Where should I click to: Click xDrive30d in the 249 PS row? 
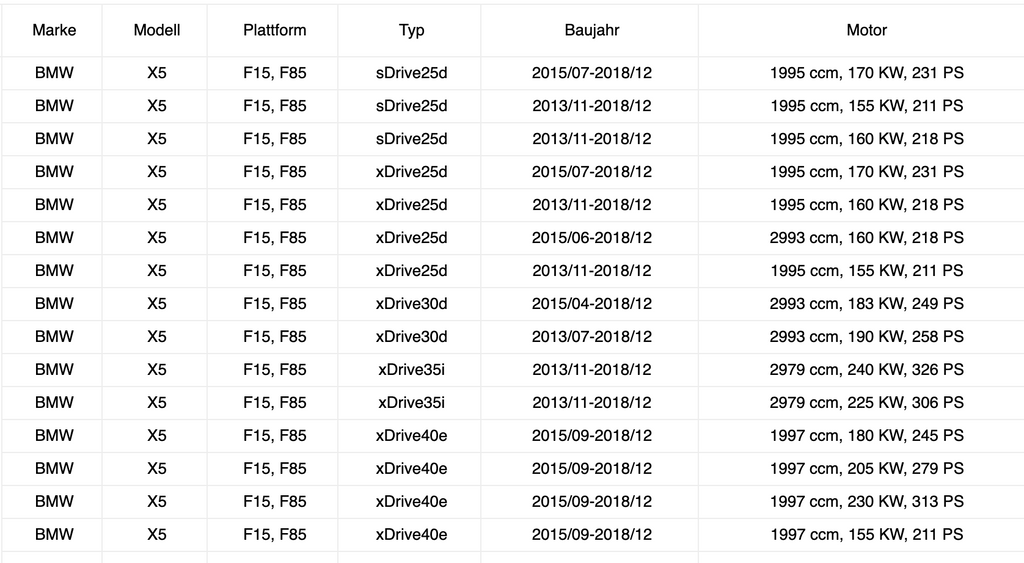coord(411,303)
